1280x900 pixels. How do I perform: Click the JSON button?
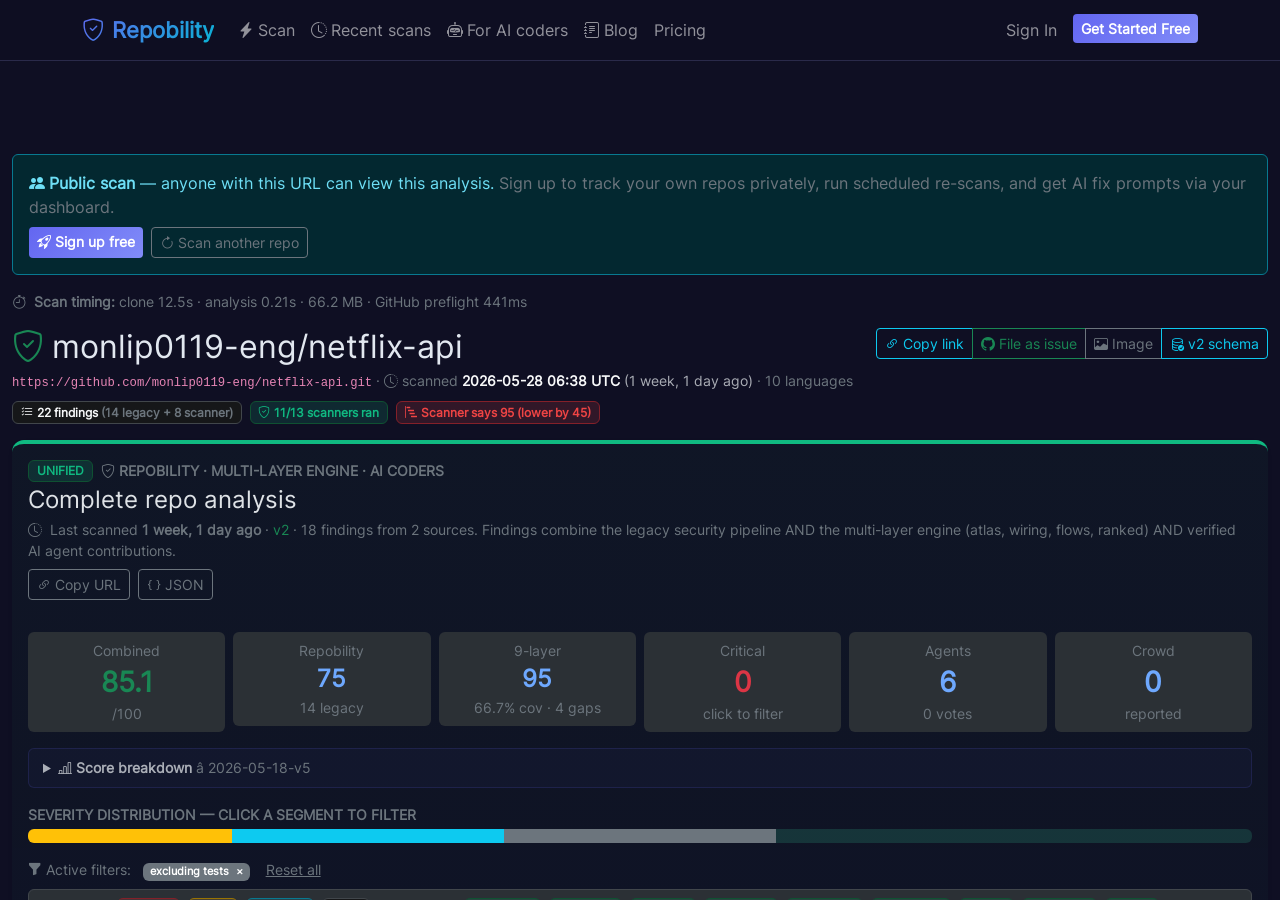175,584
